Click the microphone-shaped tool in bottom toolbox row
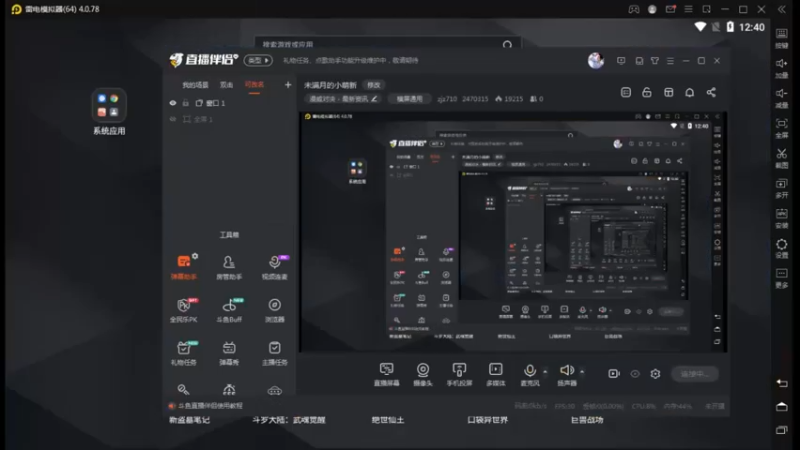 (184, 390)
